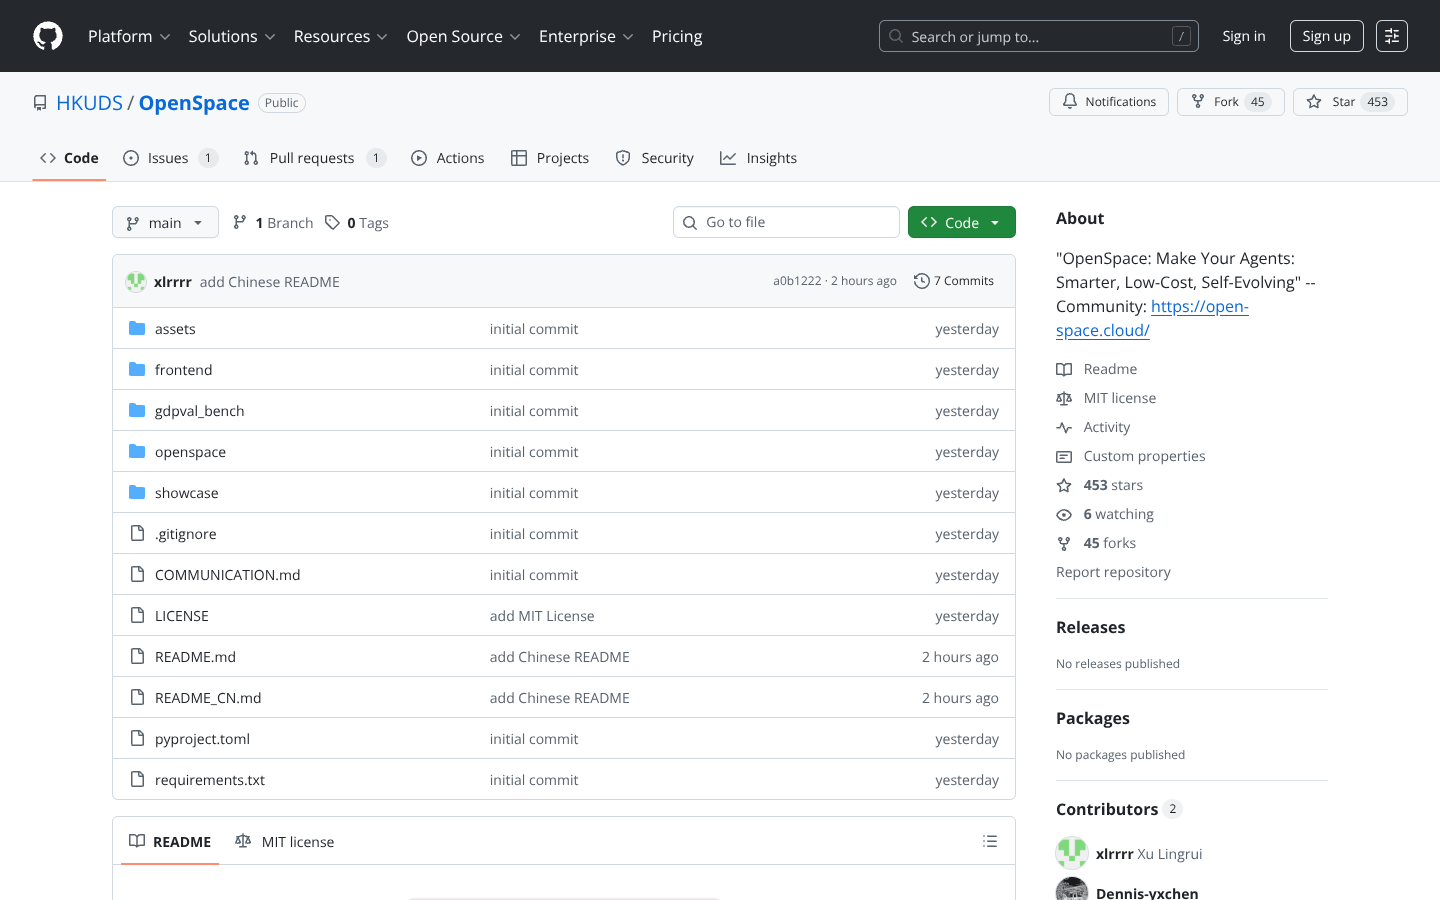Expand the Open Source menu
Viewport: 1440px width, 900px height.
pos(463,36)
